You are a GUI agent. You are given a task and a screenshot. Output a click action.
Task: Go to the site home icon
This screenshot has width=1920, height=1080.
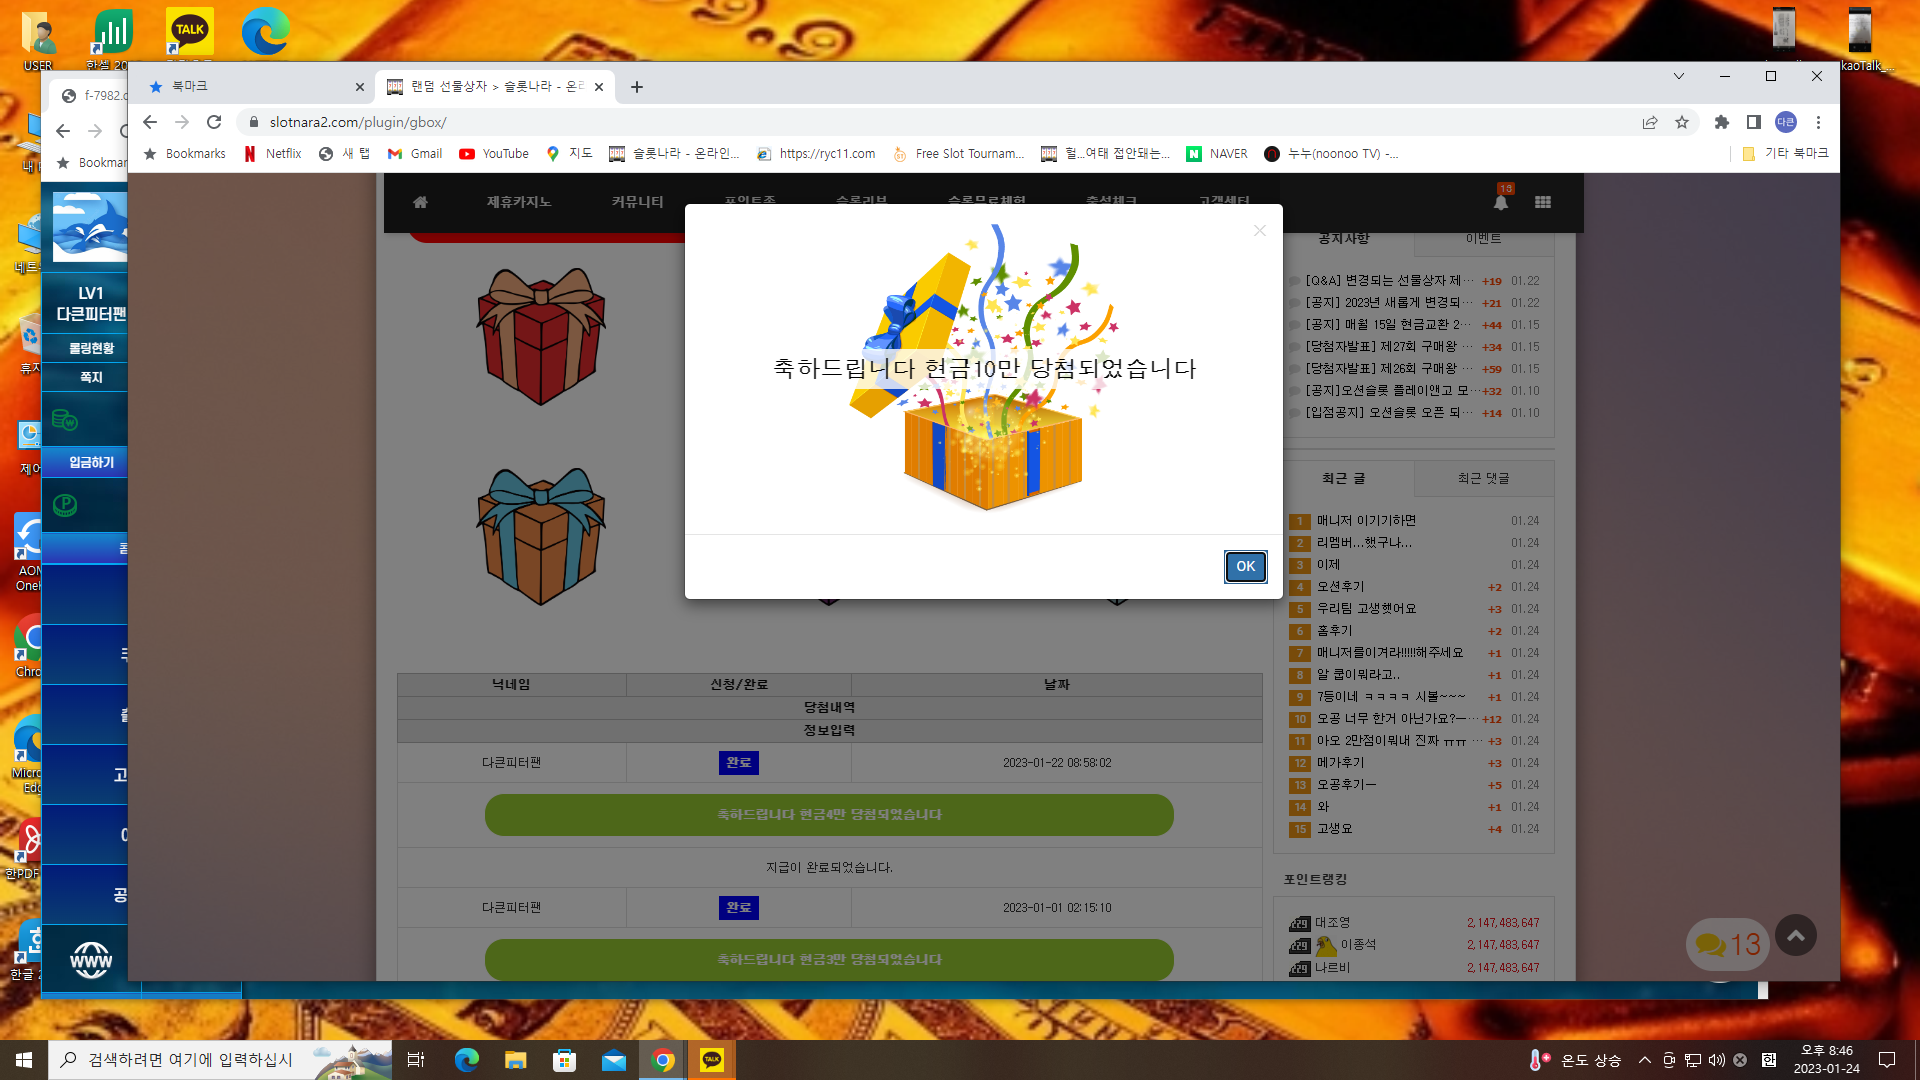420,202
